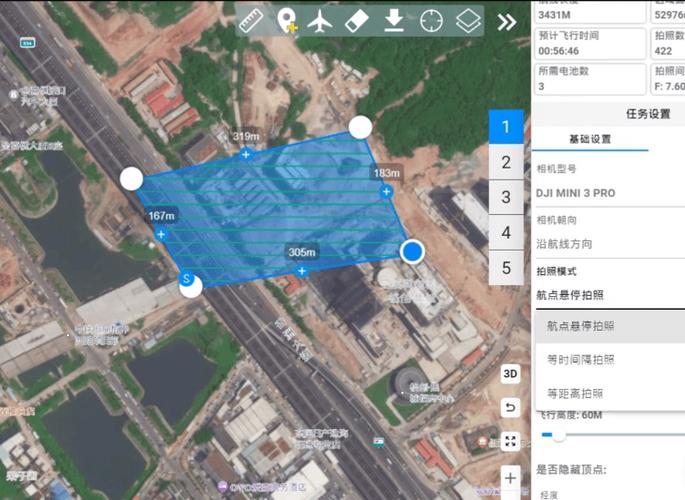Tap the 167m edge length label
The height and width of the screenshot is (500, 685).
point(161,216)
